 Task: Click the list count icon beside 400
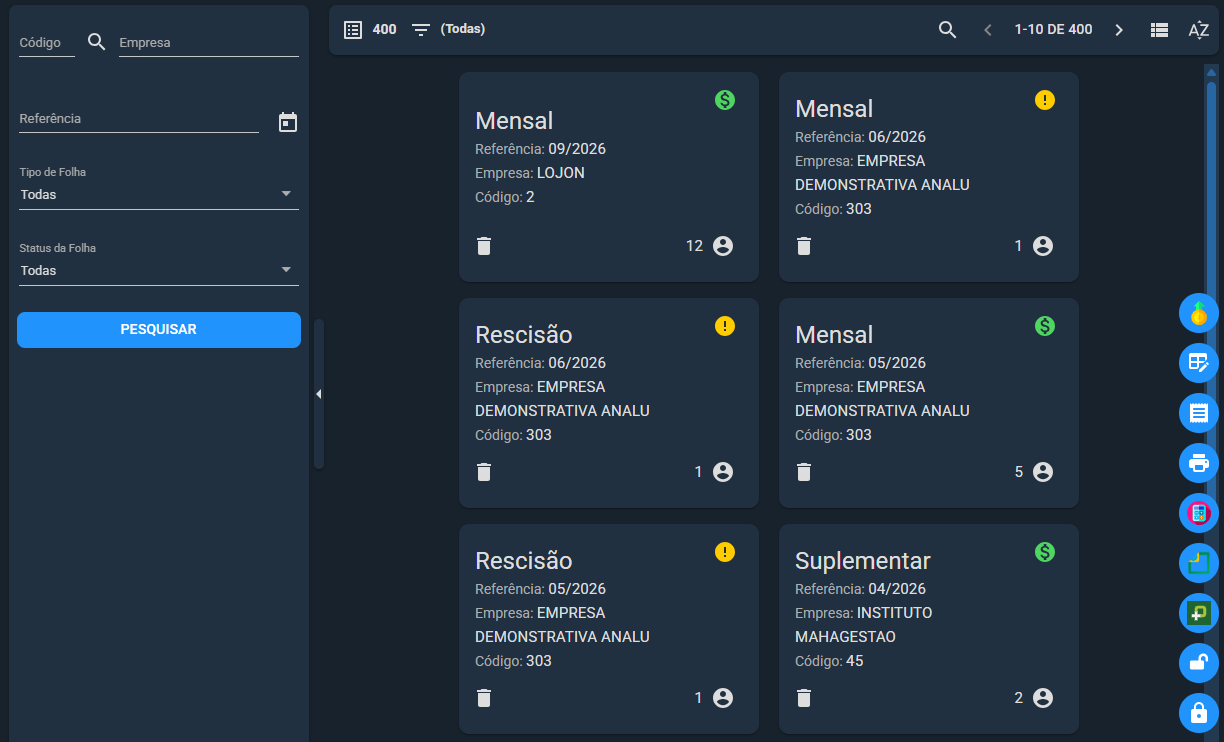click(353, 30)
